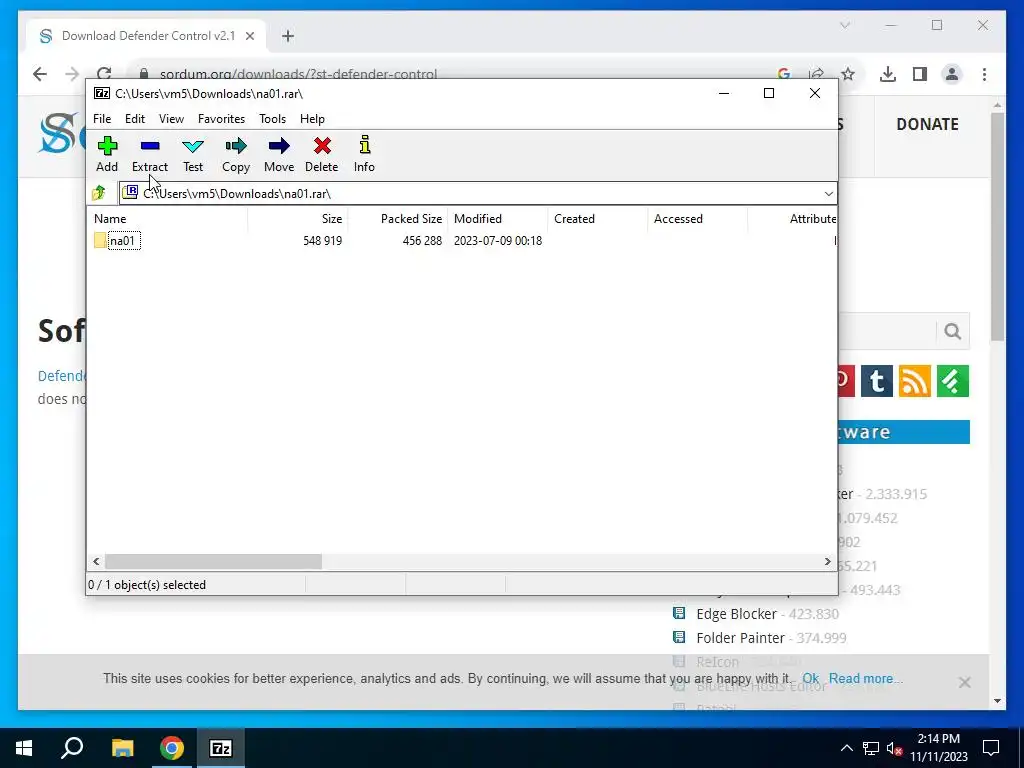Click DONATE on the website
The image size is (1024, 768).
click(x=927, y=124)
